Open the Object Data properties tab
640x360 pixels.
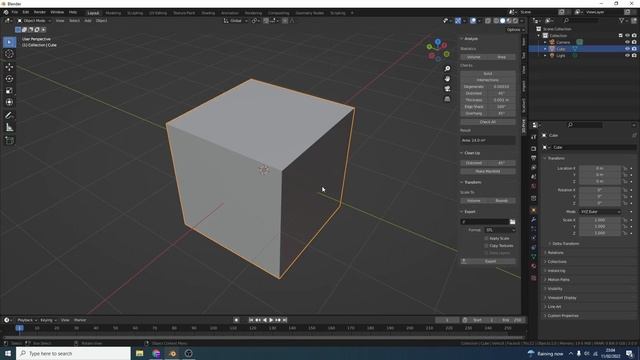[x=533, y=257]
